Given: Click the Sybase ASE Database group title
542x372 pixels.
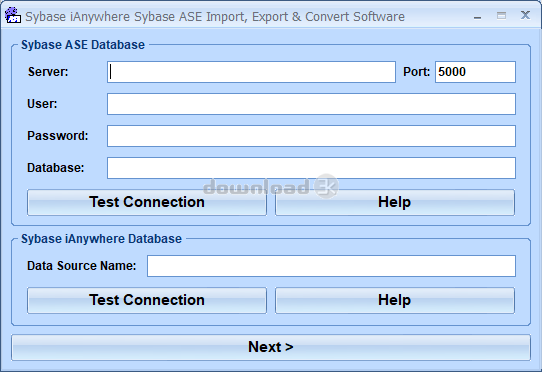Looking at the screenshot, I should click(83, 45).
